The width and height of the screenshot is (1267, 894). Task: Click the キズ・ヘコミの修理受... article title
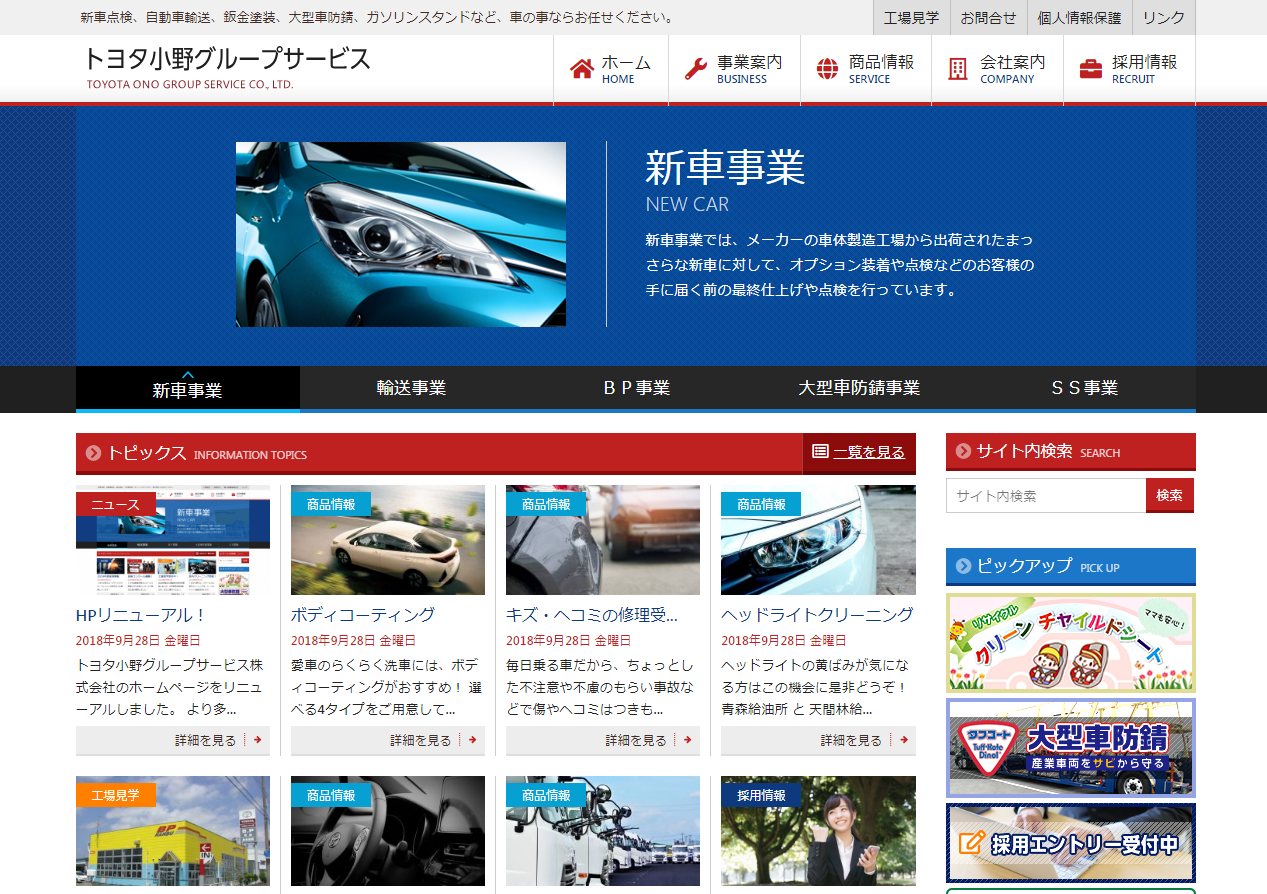[592, 615]
